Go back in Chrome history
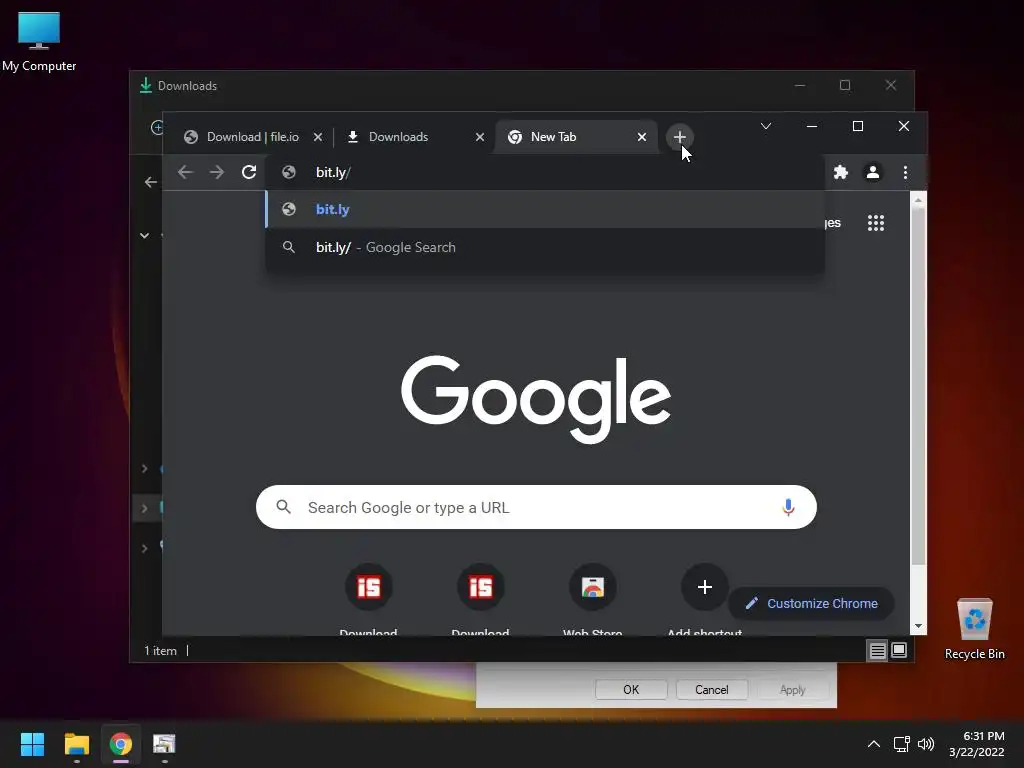 [185, 172]
